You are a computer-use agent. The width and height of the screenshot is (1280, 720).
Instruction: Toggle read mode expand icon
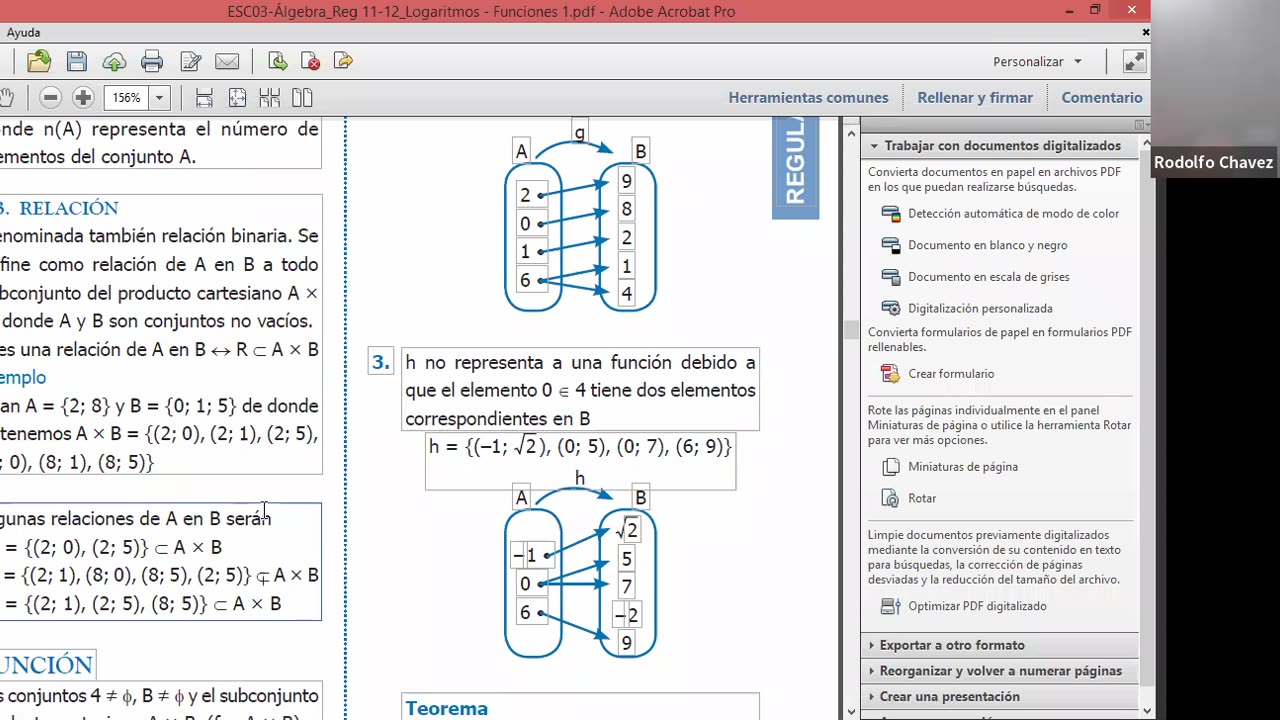[1134, 62]
